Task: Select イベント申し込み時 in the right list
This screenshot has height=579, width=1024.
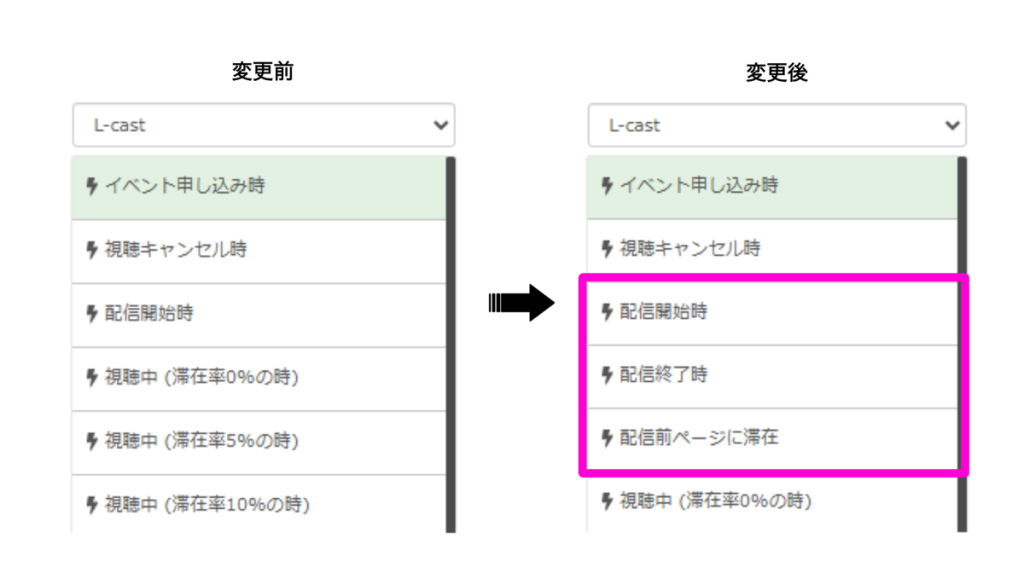Action: click(x=772, y=187)
